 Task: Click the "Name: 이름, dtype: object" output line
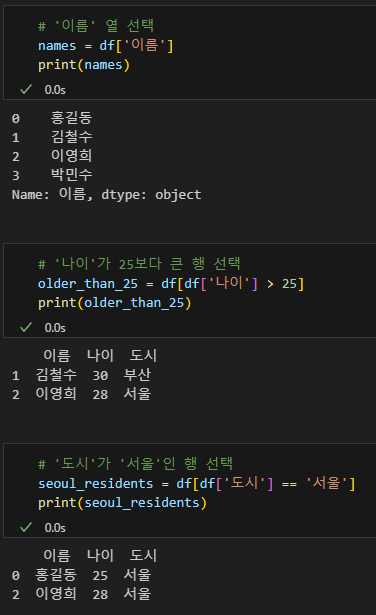pos(107,194)
